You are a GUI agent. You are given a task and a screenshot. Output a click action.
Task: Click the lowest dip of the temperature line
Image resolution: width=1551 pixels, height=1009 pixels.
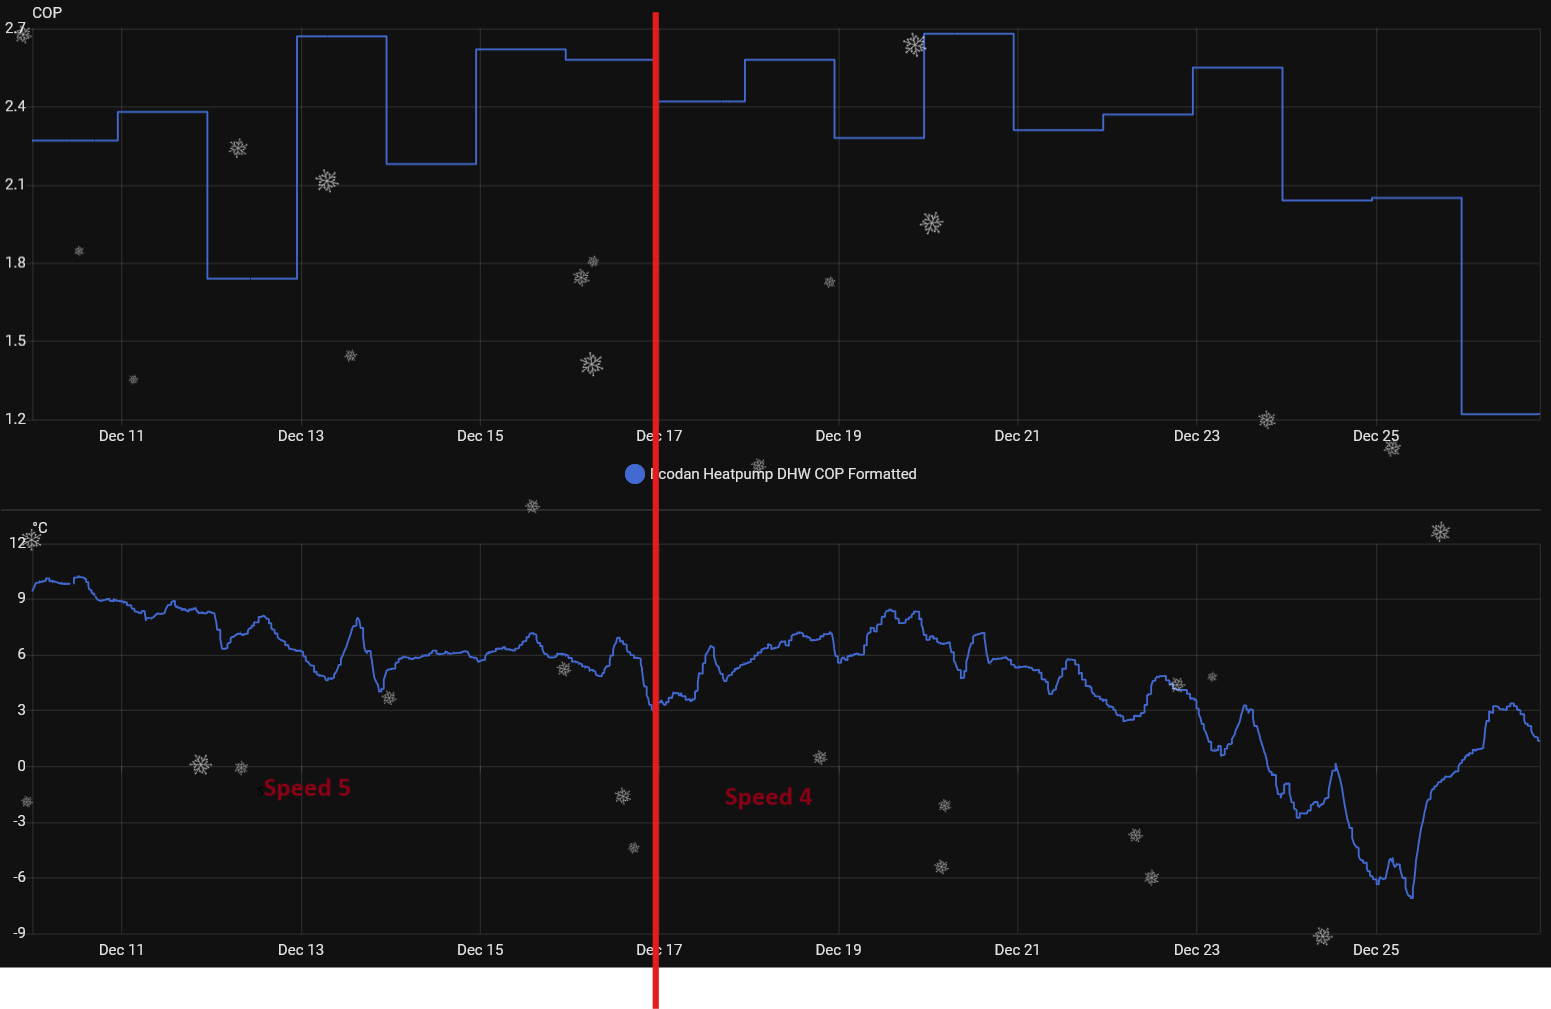(x=1411, y=897)
